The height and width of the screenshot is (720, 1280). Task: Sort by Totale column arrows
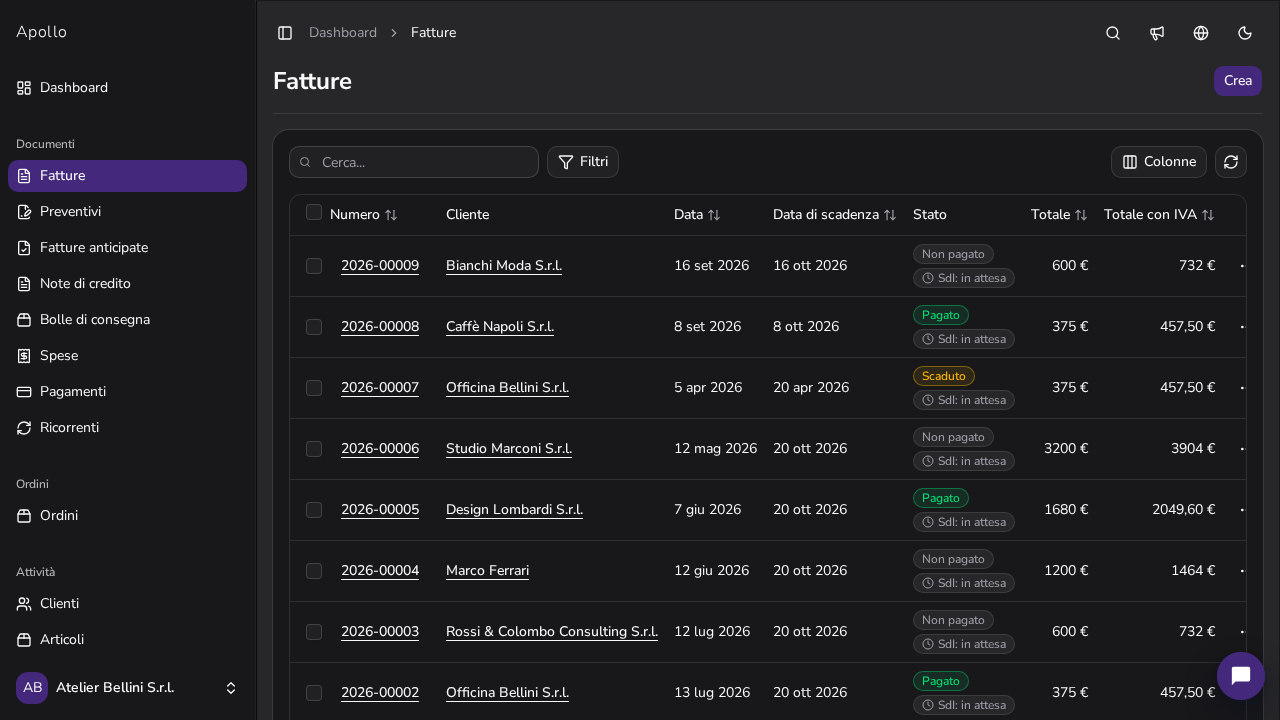(x=1081, y=215)
